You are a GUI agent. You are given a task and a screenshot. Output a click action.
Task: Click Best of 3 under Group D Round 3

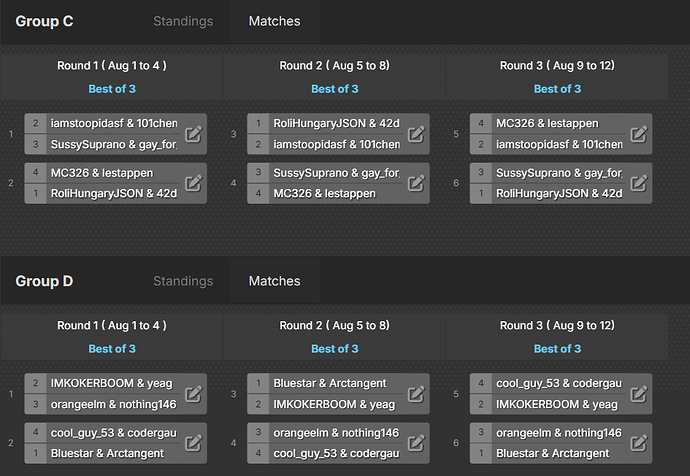(558, 349)
